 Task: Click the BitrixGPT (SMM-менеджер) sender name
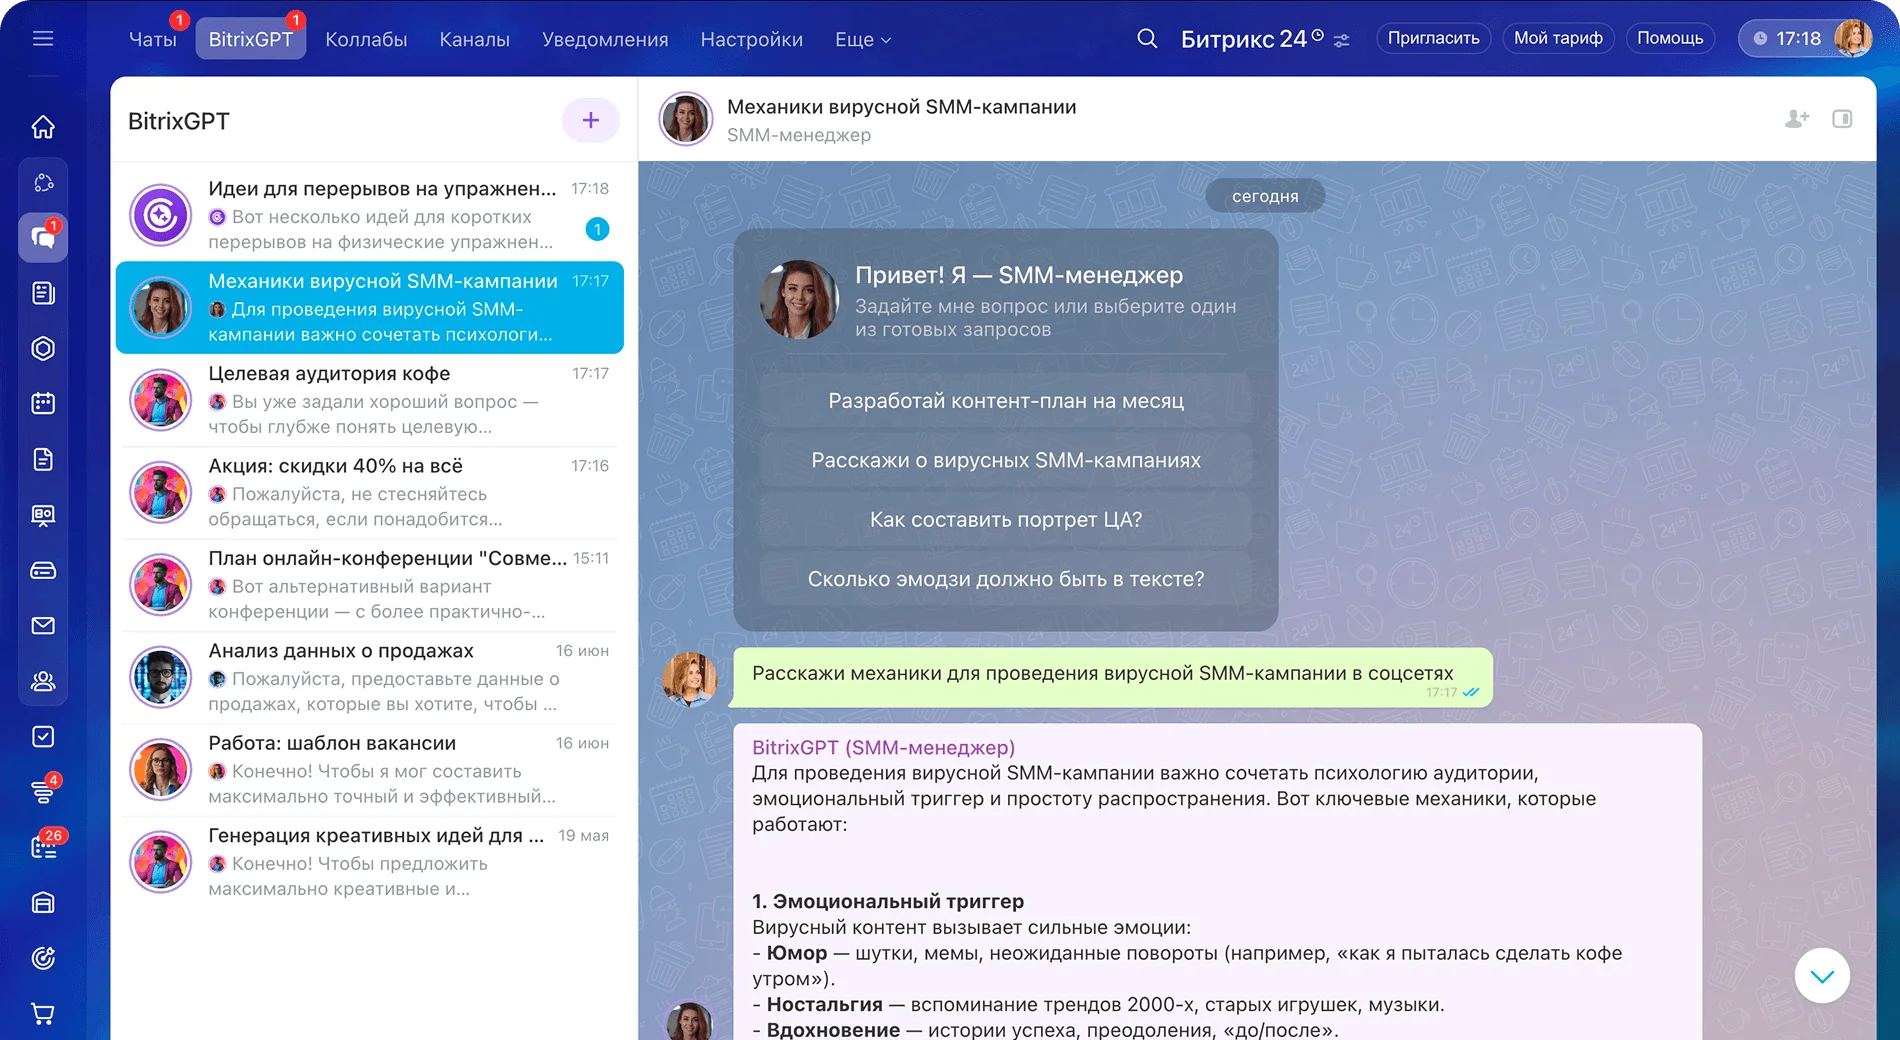pos(883,747)
